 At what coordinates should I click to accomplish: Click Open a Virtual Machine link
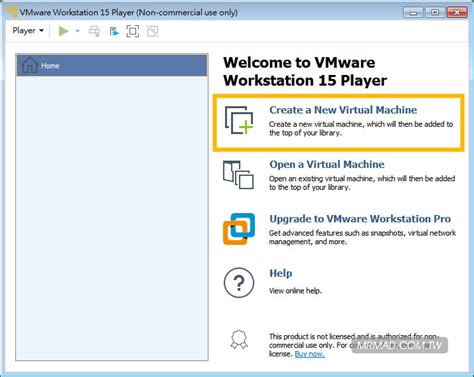327,164
